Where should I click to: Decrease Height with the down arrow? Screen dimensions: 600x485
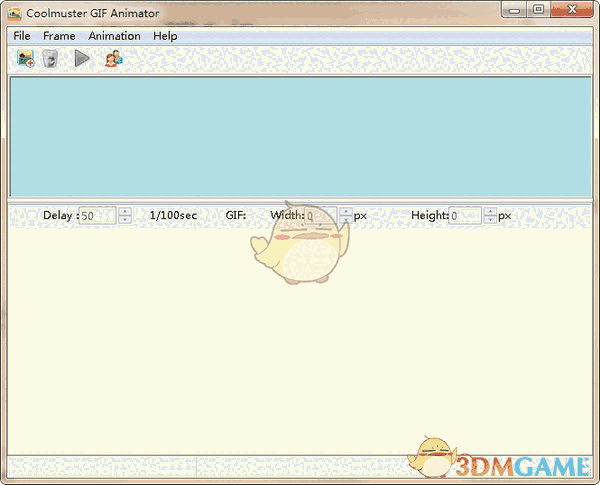(x=490, y=220)
